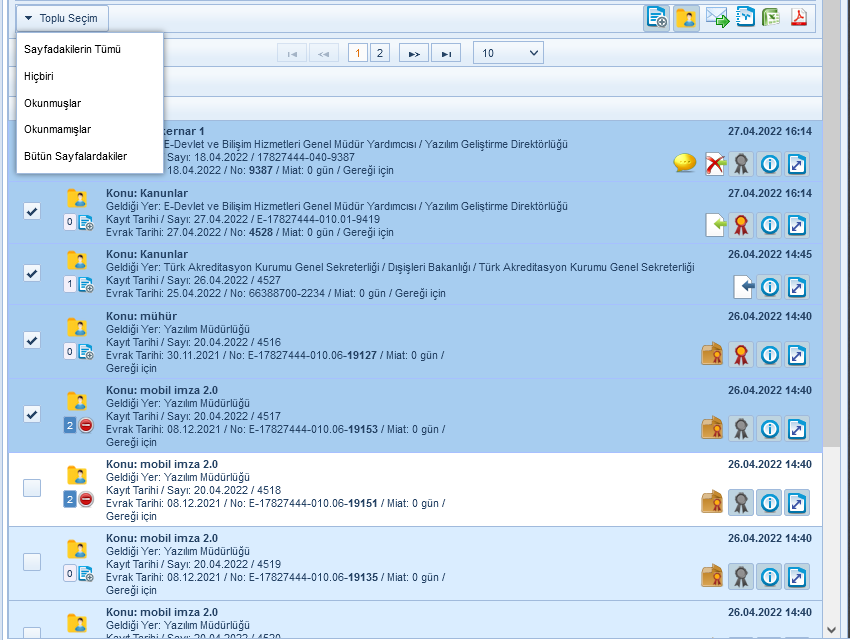Click the yellow comment bubble icon in the first row
The image size is (850, 640).
(685, 163)
